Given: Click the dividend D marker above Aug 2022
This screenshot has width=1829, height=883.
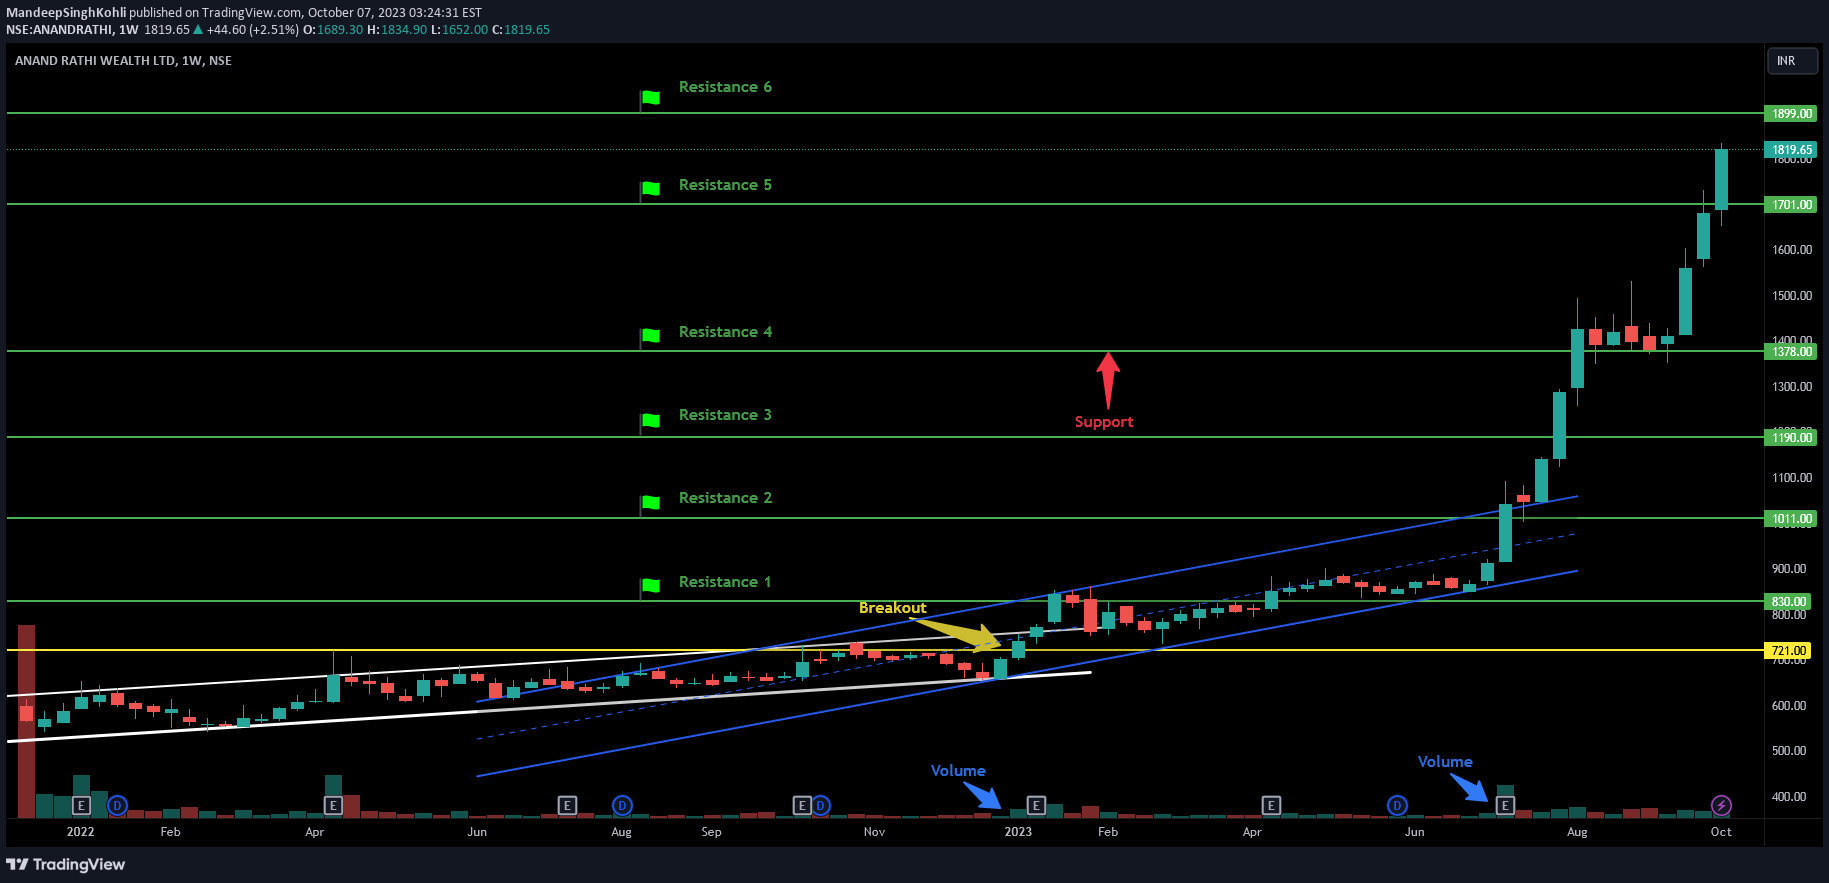Looking at the screenshot, I should 622,805.
